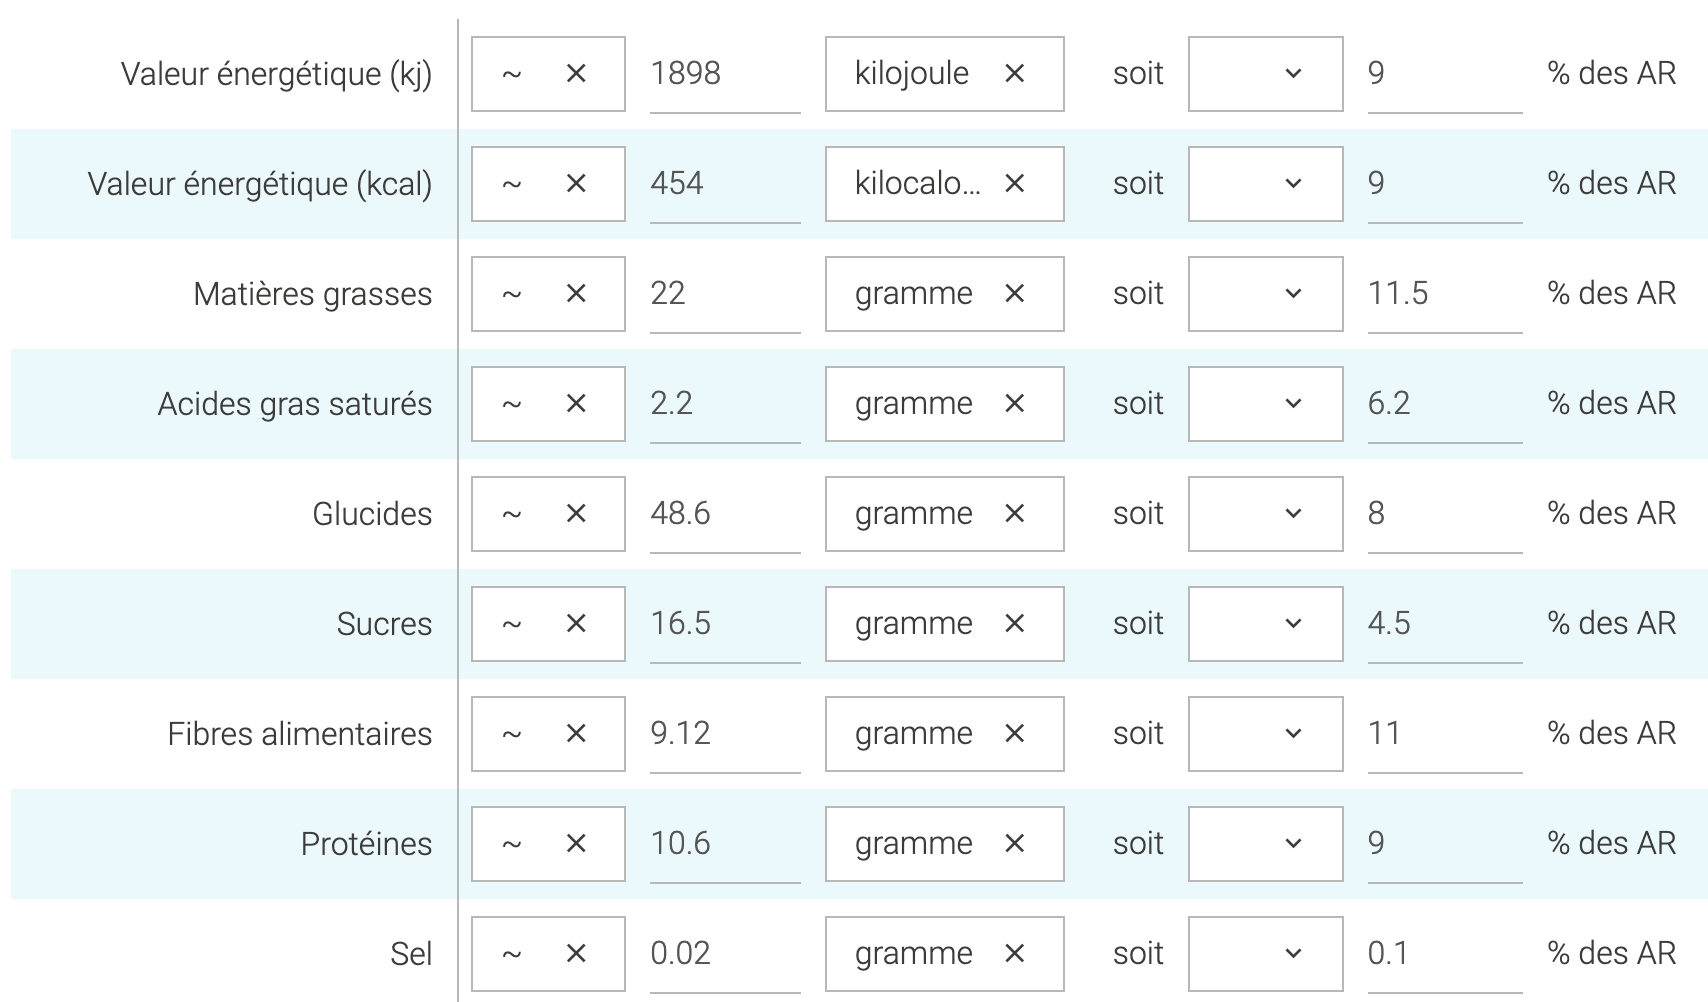1708x1002 pixels.
Task: Remove tilde qualifier on Glucides row
Action: tap(576, 514)
